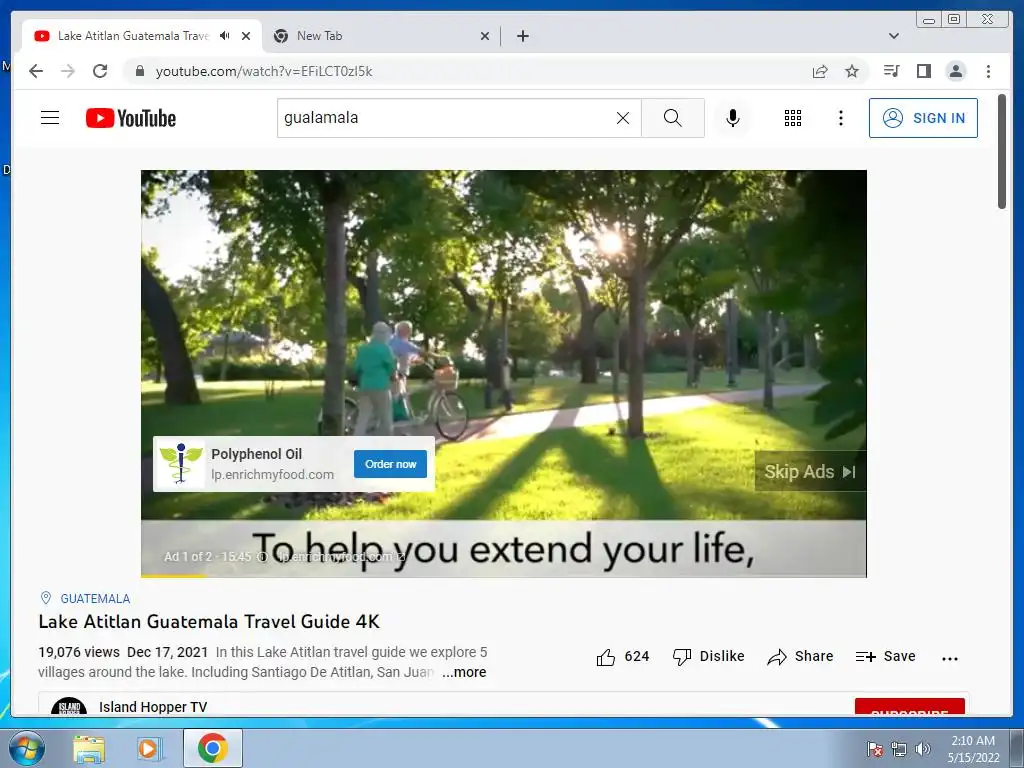Open a new tab with plus button
Viewport: 1024px width, 768px height.
[522, 36]
